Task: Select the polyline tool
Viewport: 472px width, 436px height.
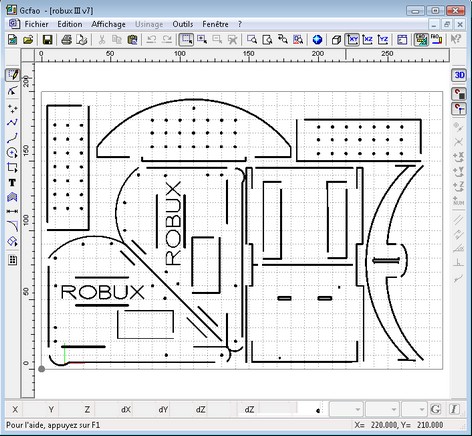Action: pyautogui.click(x=12, y=123)
